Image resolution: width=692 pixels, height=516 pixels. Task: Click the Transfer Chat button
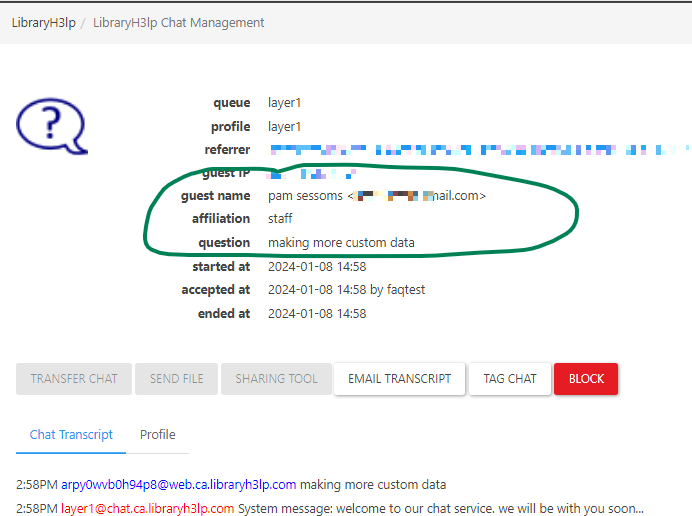tap(74, 379)
